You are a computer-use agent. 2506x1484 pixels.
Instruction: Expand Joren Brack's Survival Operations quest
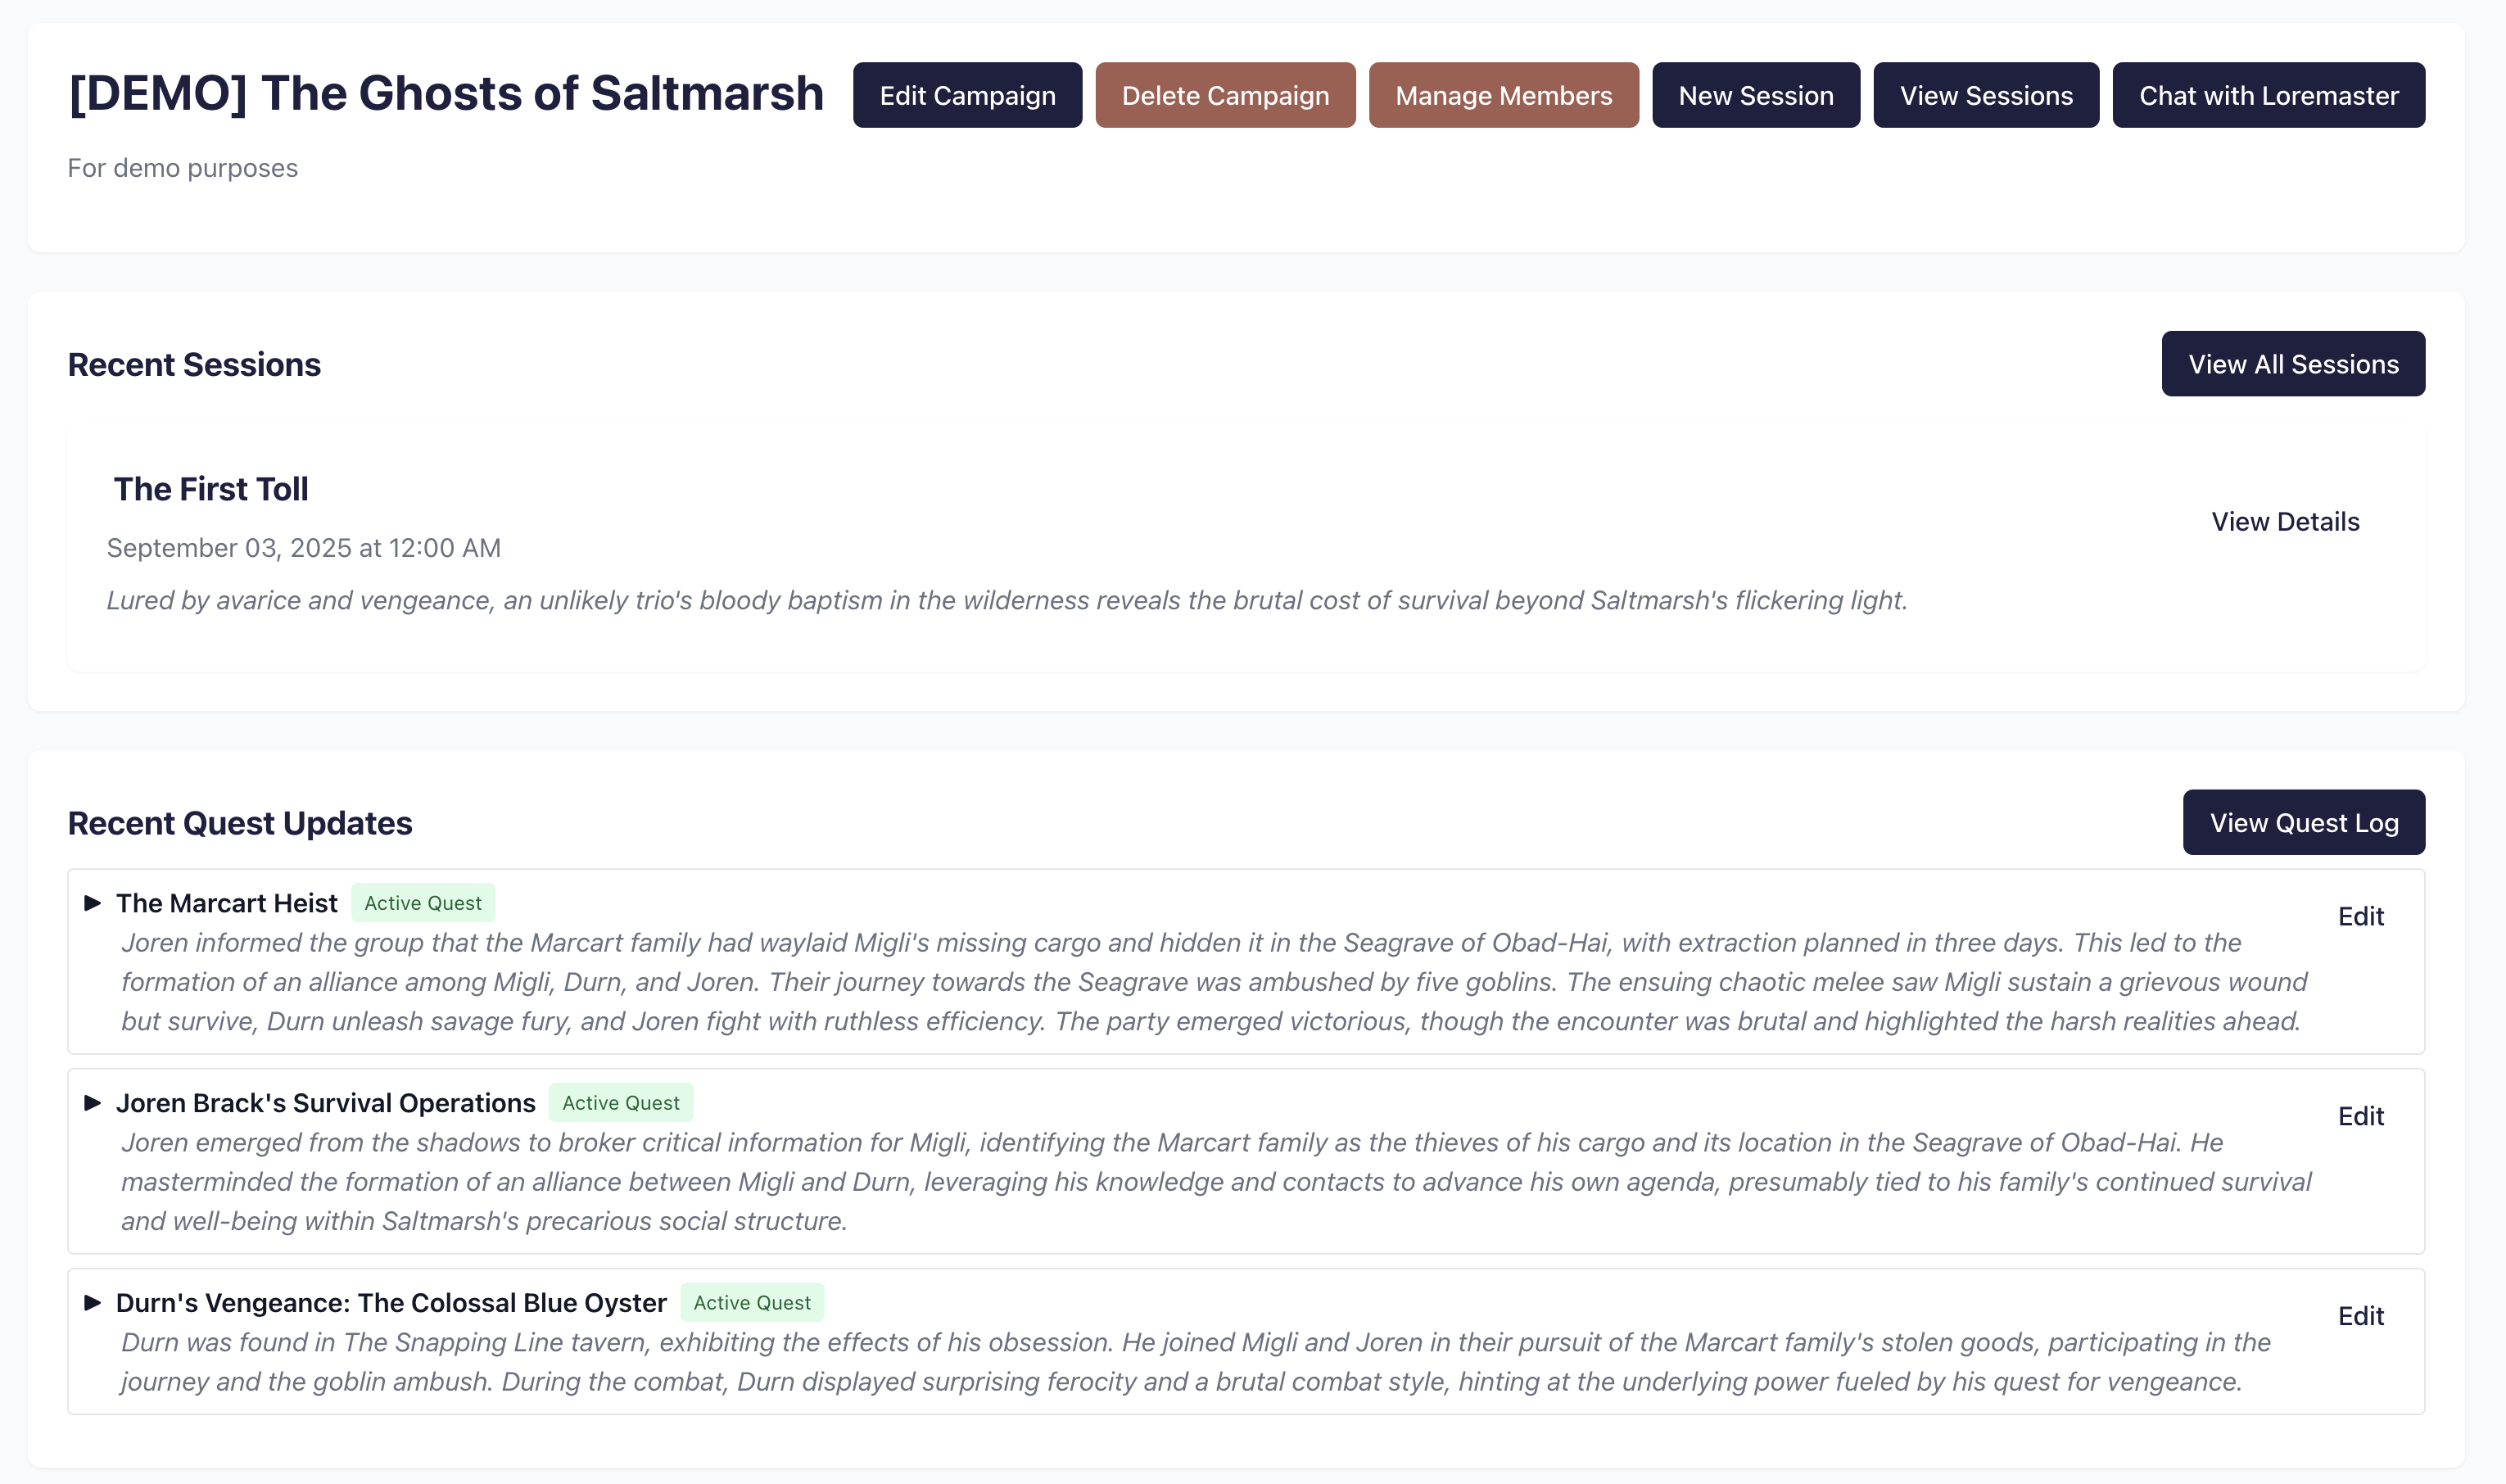(93, 1103)
